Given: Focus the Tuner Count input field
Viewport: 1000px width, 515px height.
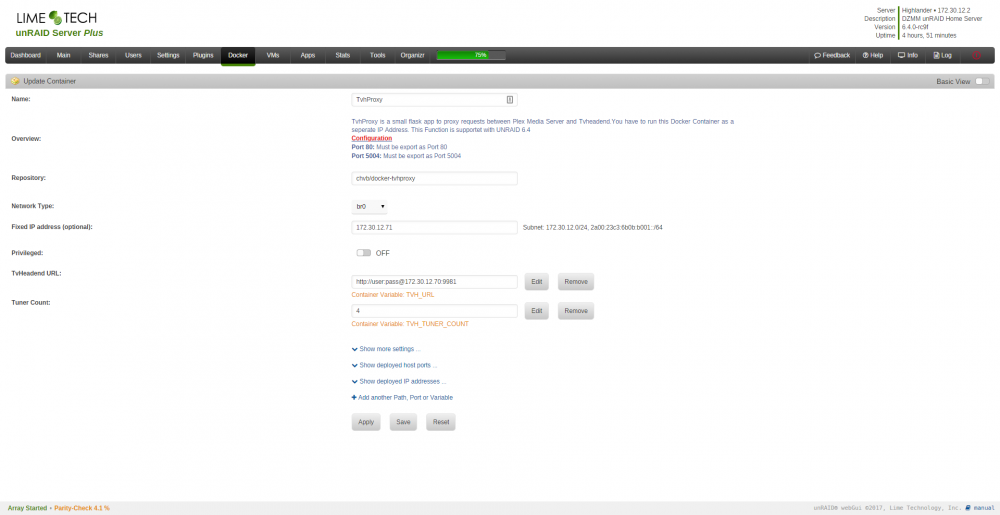Looking at the screenshot, I should [x=434, y=311].
